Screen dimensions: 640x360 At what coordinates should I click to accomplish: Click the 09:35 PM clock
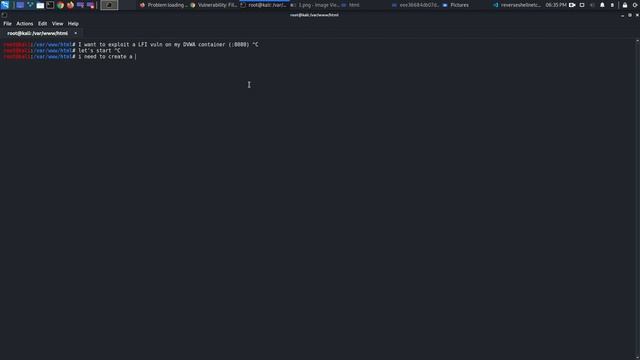pyautogui.click(x=556, y=5)
